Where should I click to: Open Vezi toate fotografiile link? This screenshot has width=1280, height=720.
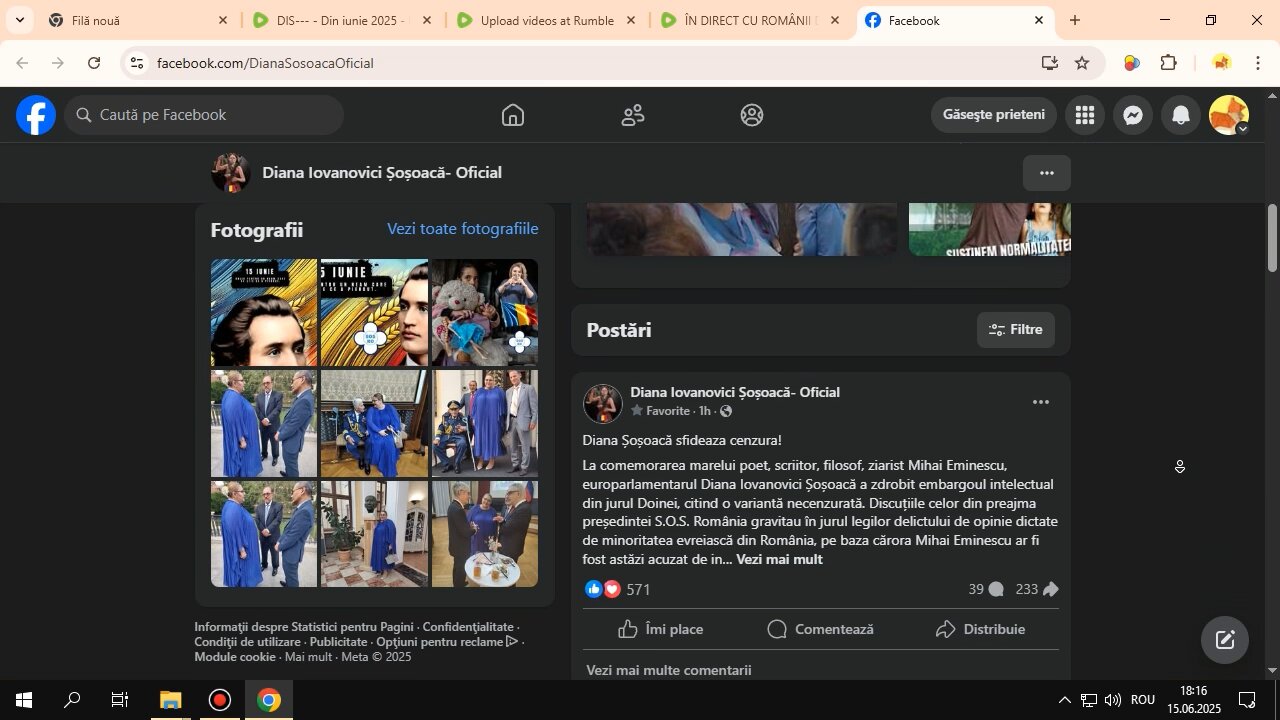pyautogui.click(x=463, y=229)
